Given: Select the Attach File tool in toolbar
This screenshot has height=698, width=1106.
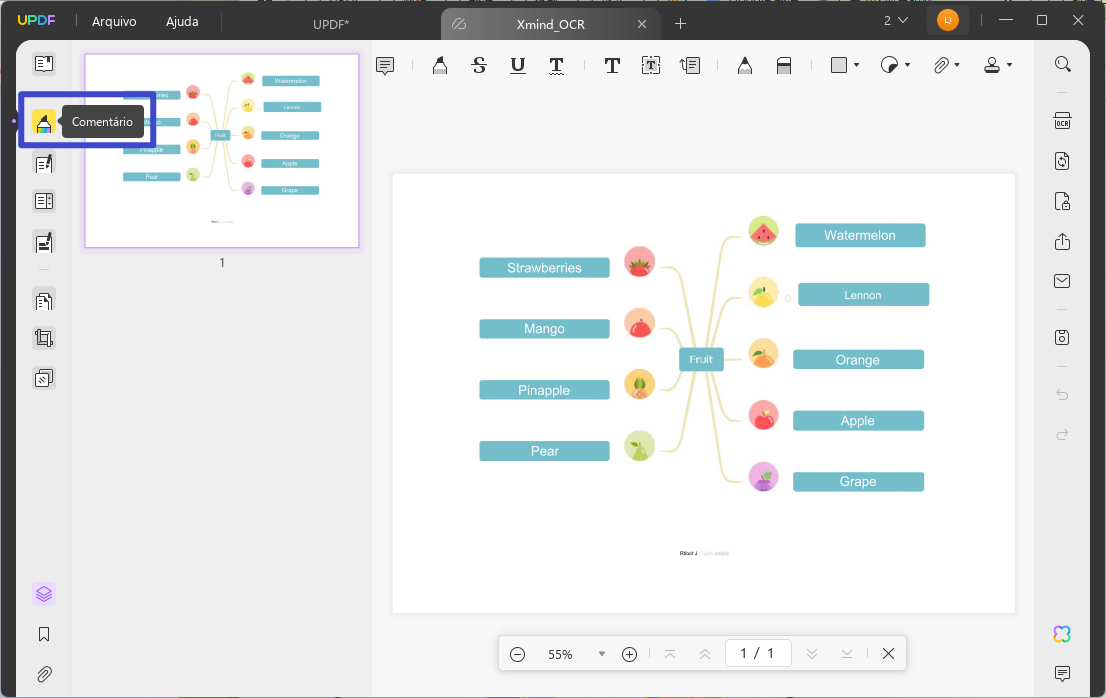Looking at the screenshot, I should point(941,66).
